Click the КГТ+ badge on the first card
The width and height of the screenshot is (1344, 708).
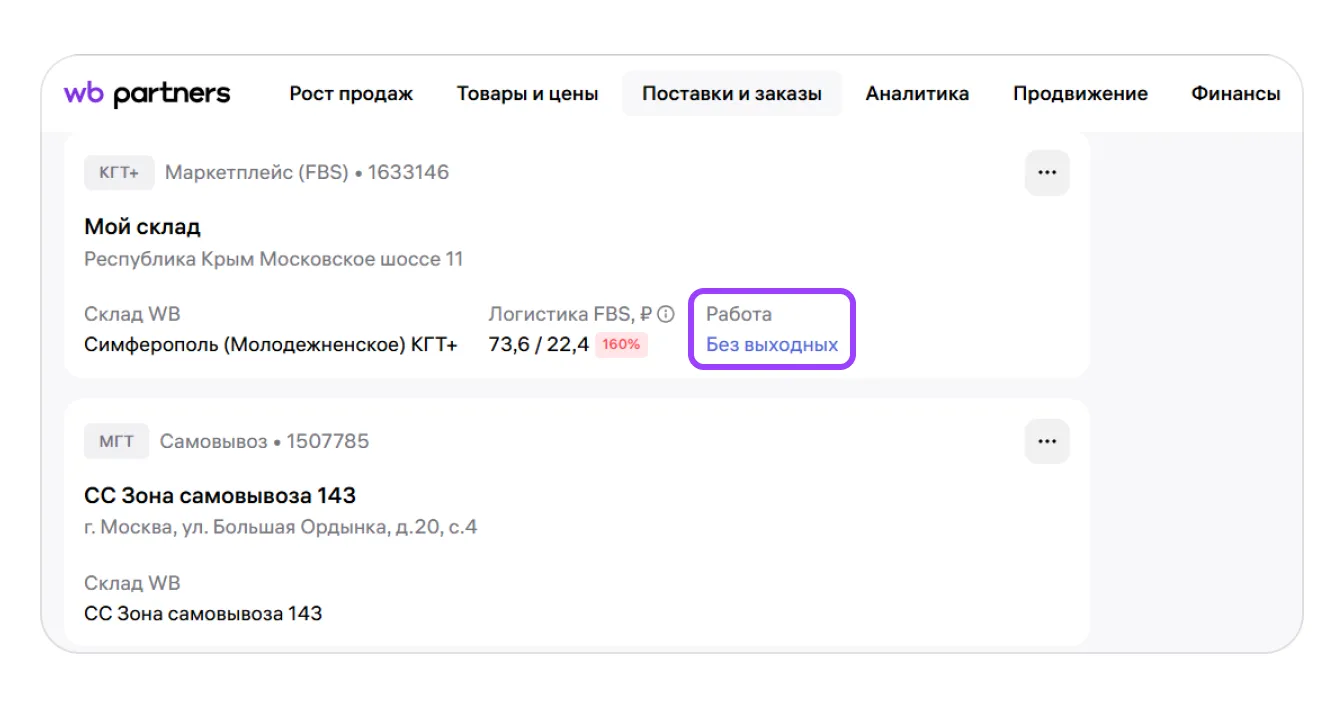[119, 173]
